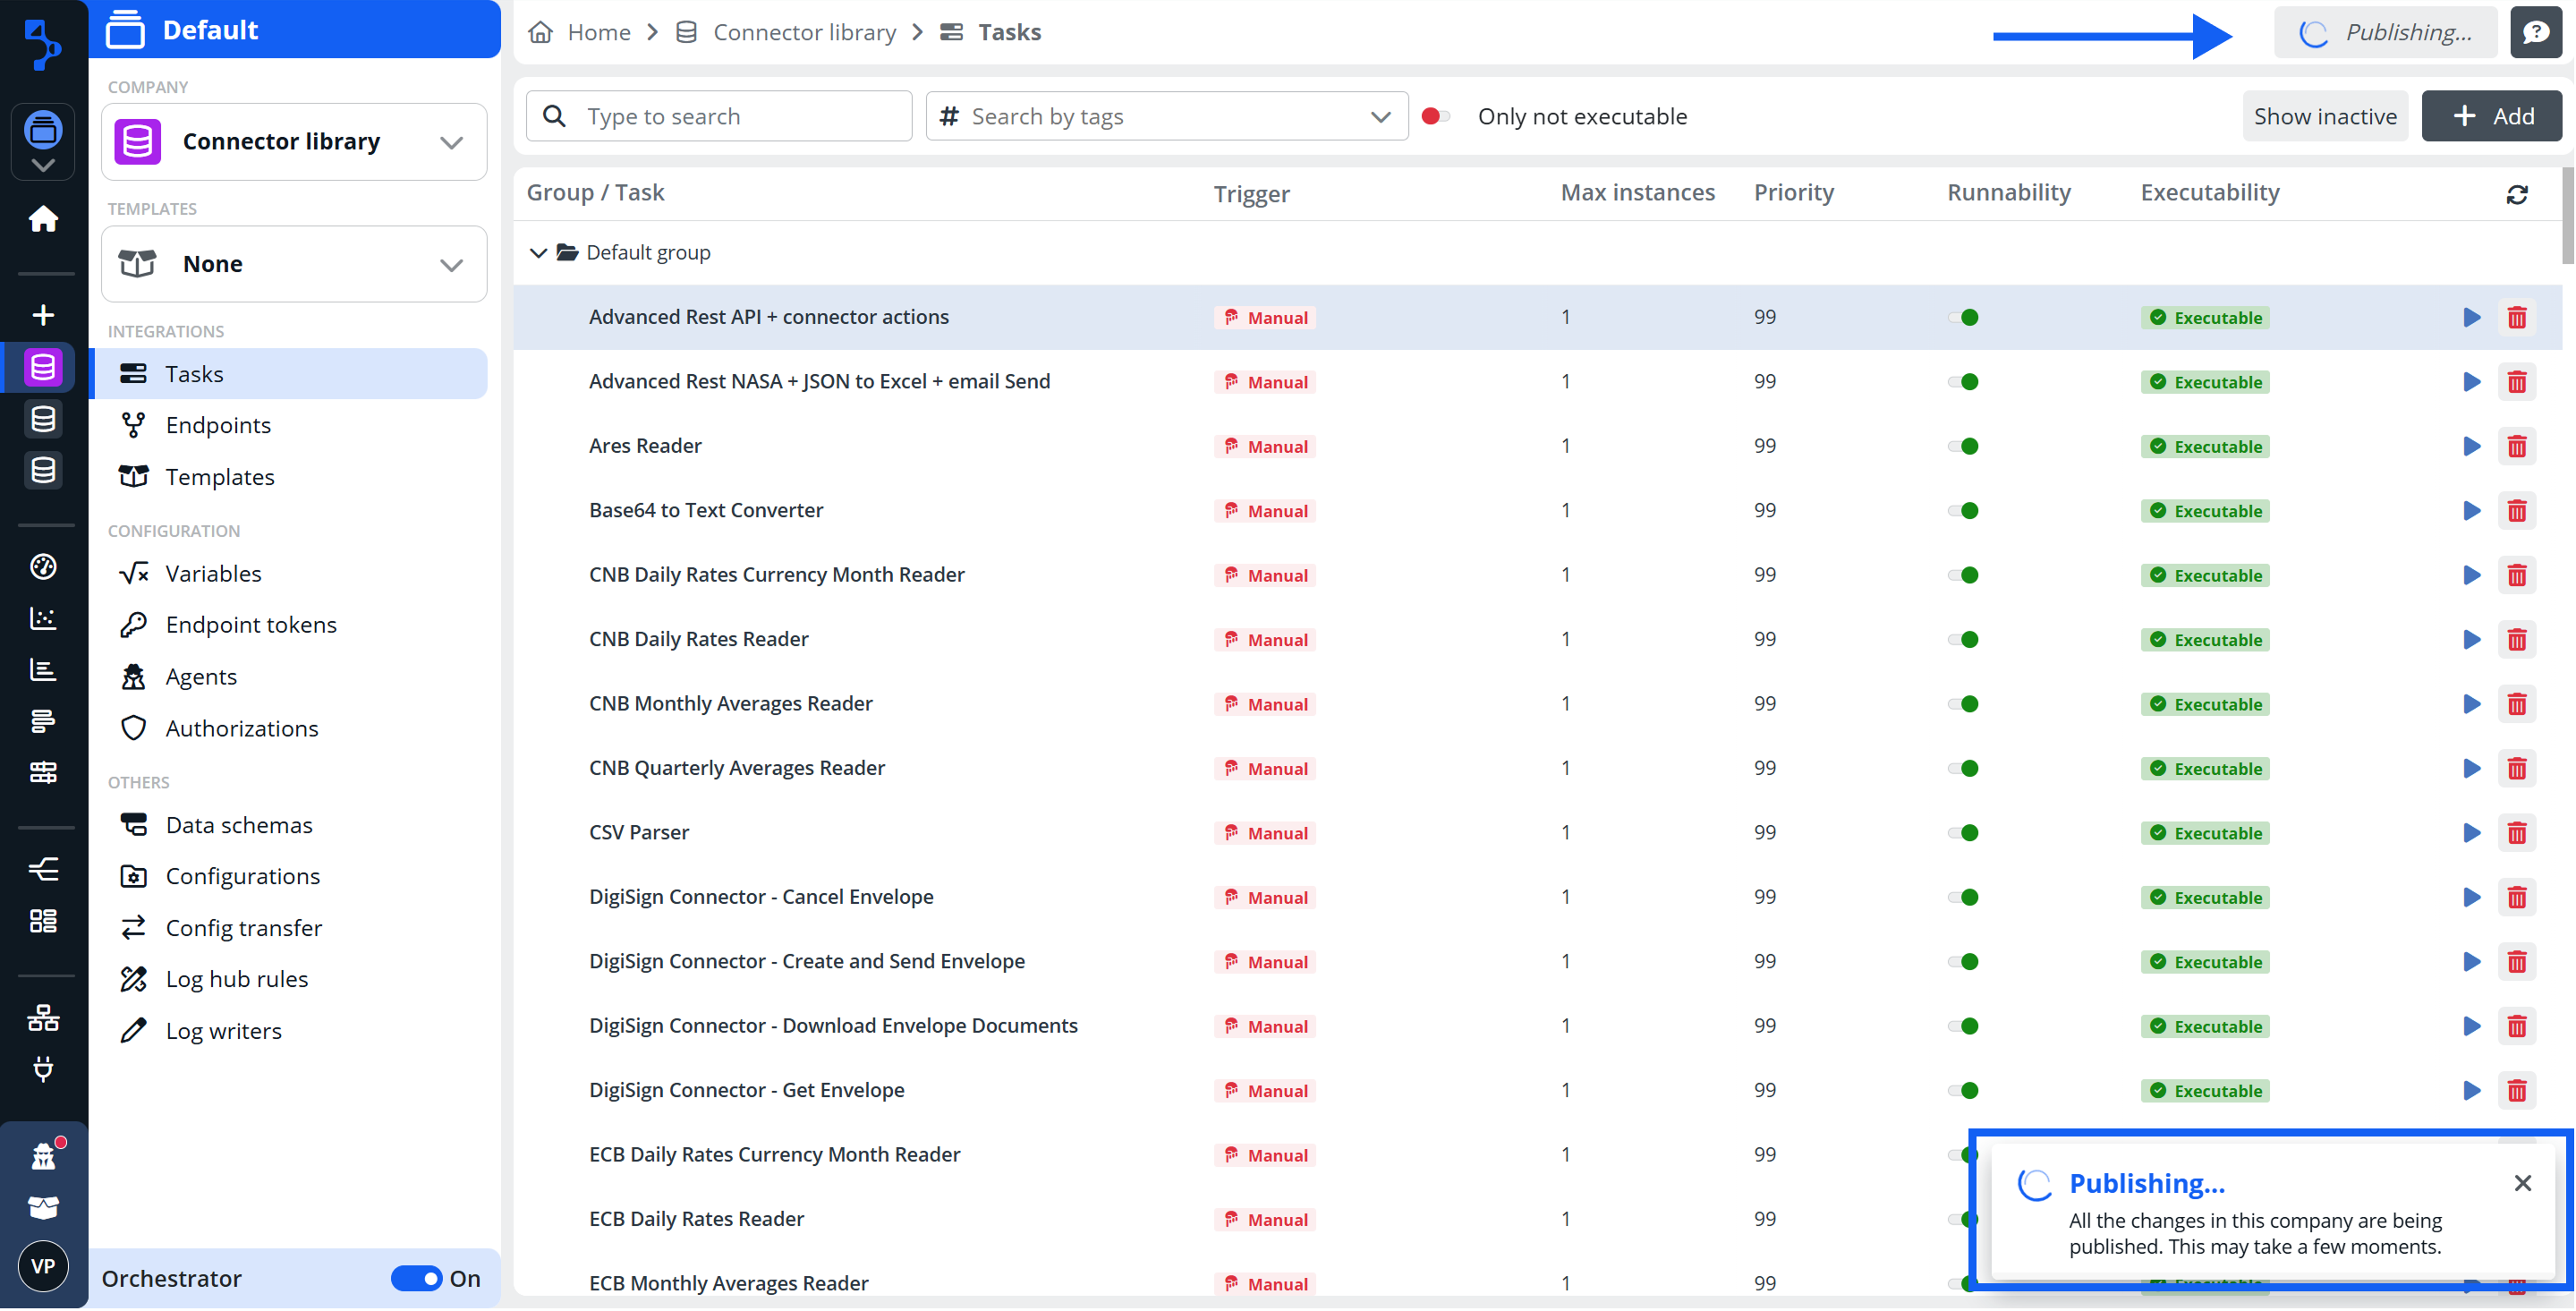Screen dimensions: 2576x1311
Task: Run the Ares Reader task
Action: click(x=2471, y=446)
